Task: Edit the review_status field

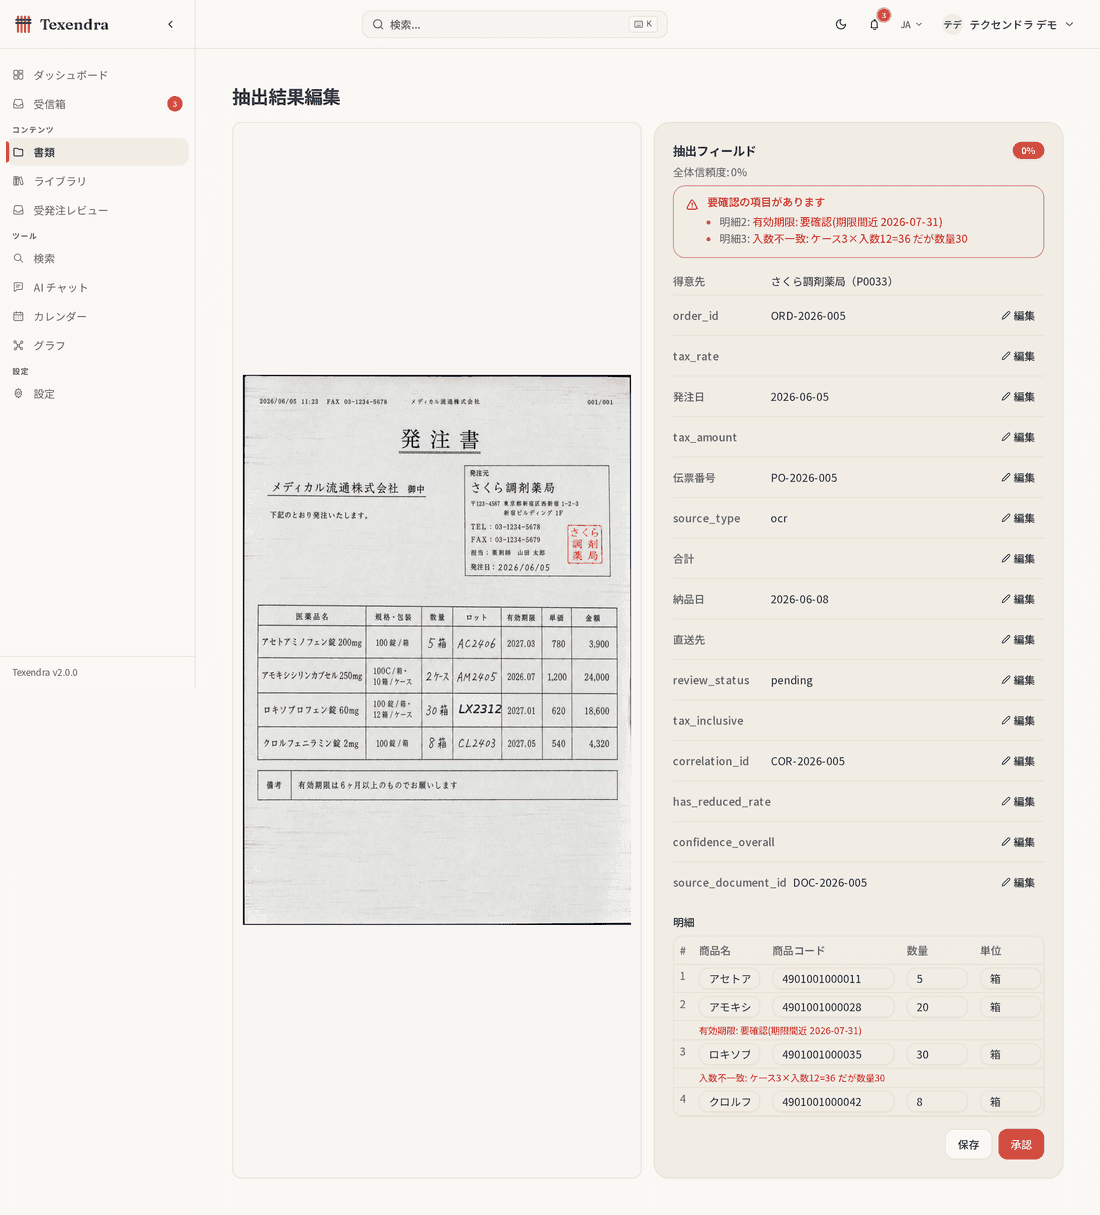Action: (1018, 680)
